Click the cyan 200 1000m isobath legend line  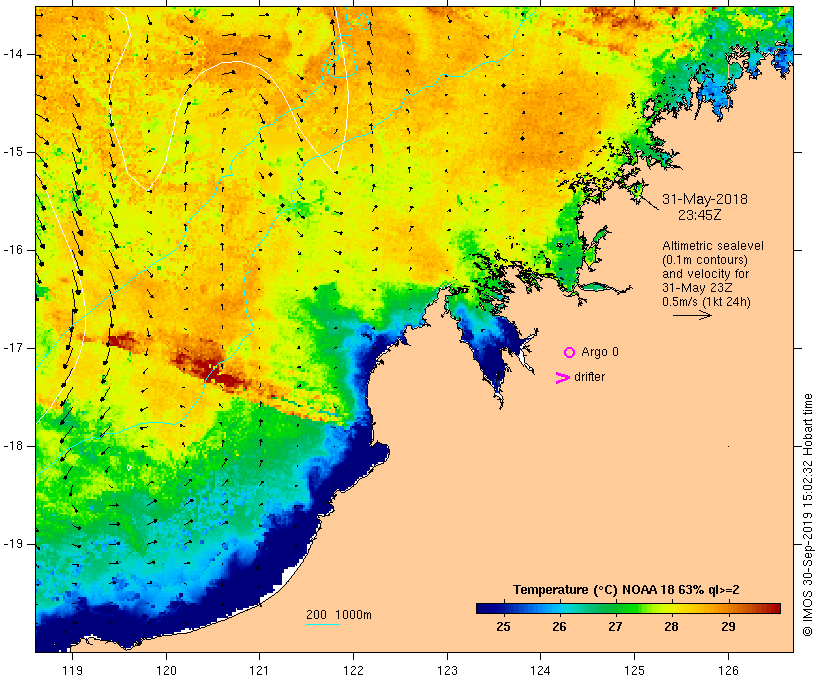[x=323, y=624]
